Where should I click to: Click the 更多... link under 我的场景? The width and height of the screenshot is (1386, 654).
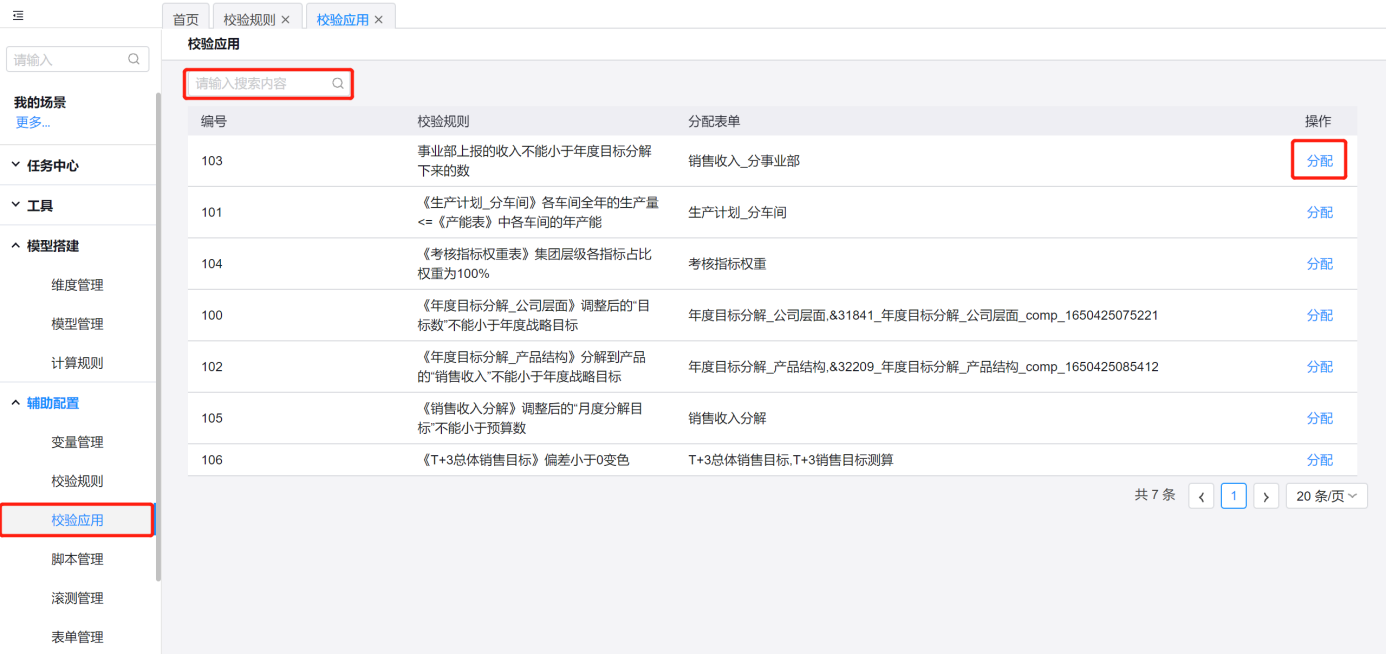tap(33, 122)
